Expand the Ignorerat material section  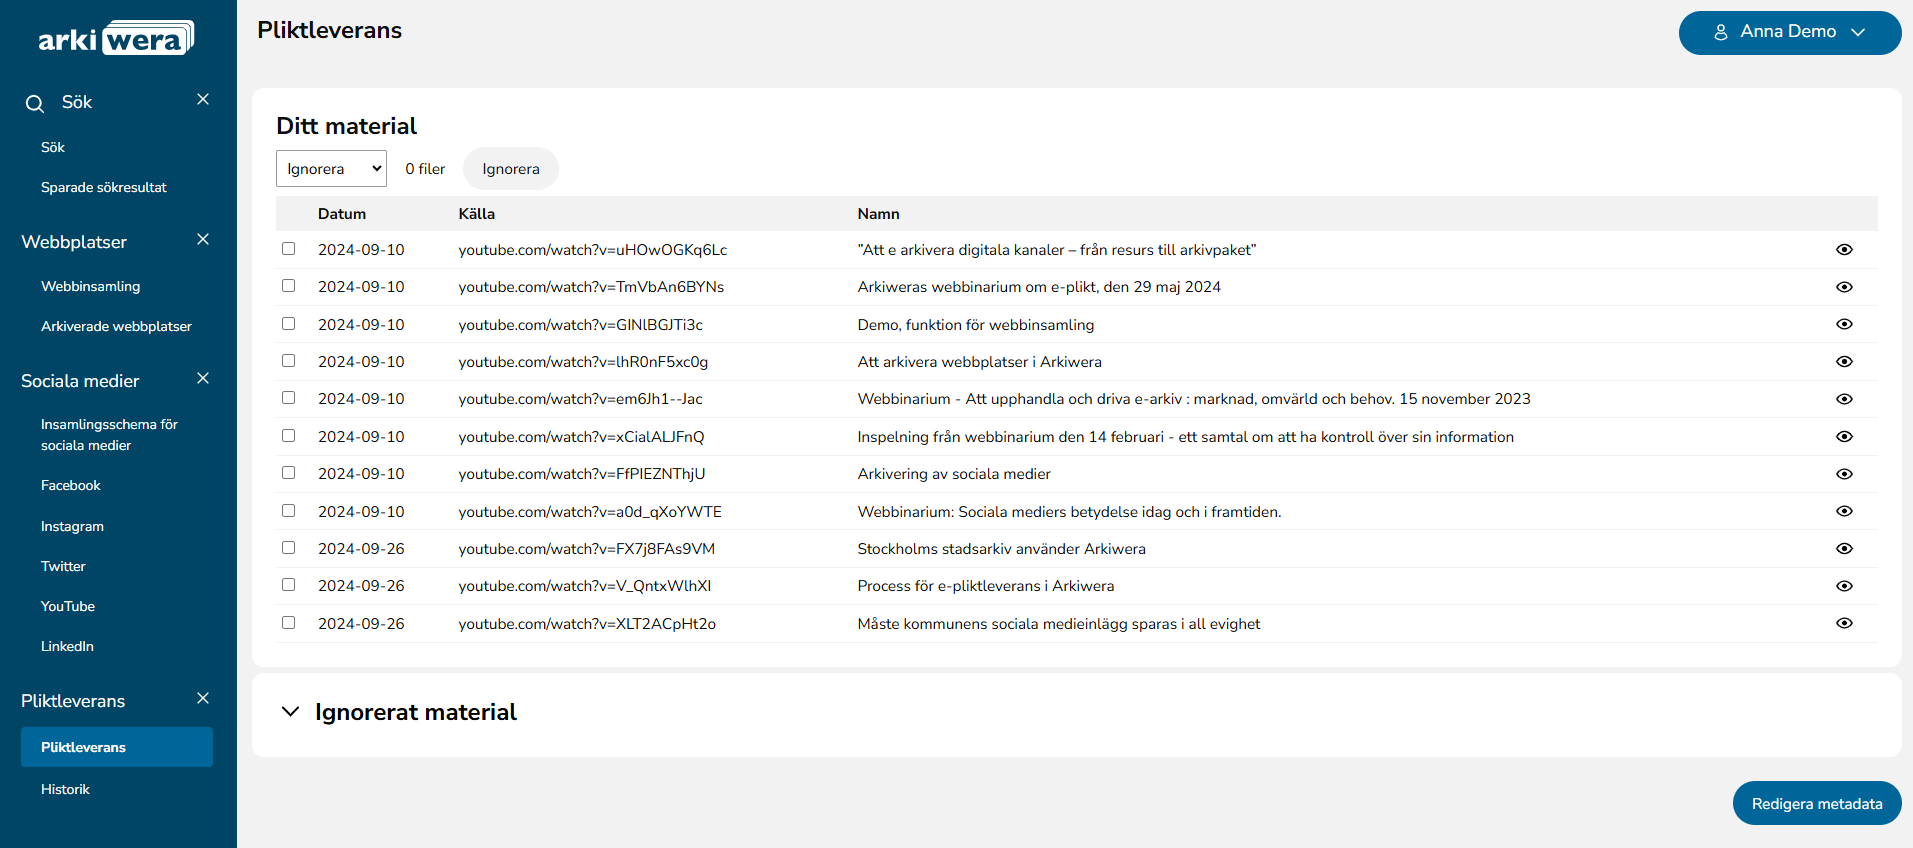[291, 712]
